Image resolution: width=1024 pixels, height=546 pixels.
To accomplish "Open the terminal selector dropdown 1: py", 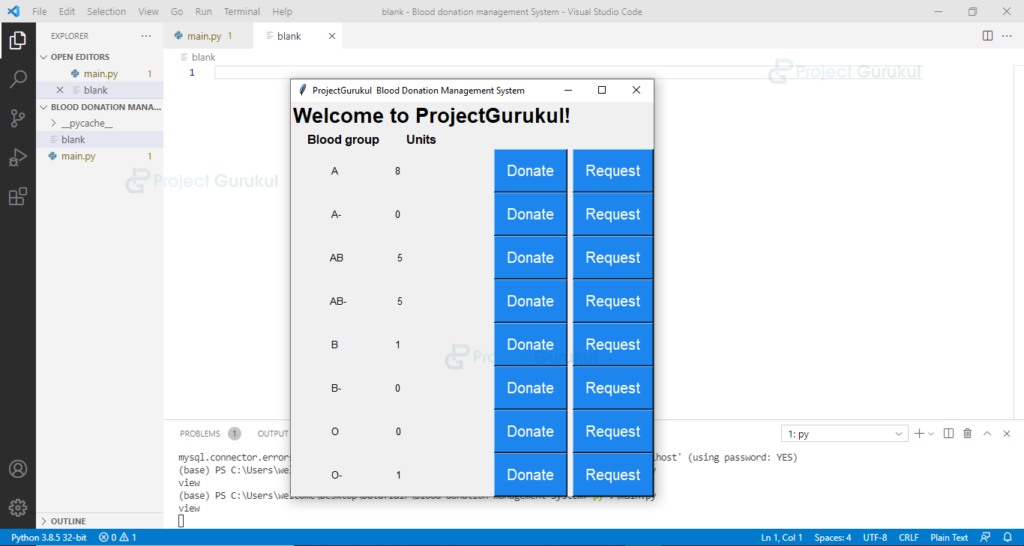I will click(844, 433).
